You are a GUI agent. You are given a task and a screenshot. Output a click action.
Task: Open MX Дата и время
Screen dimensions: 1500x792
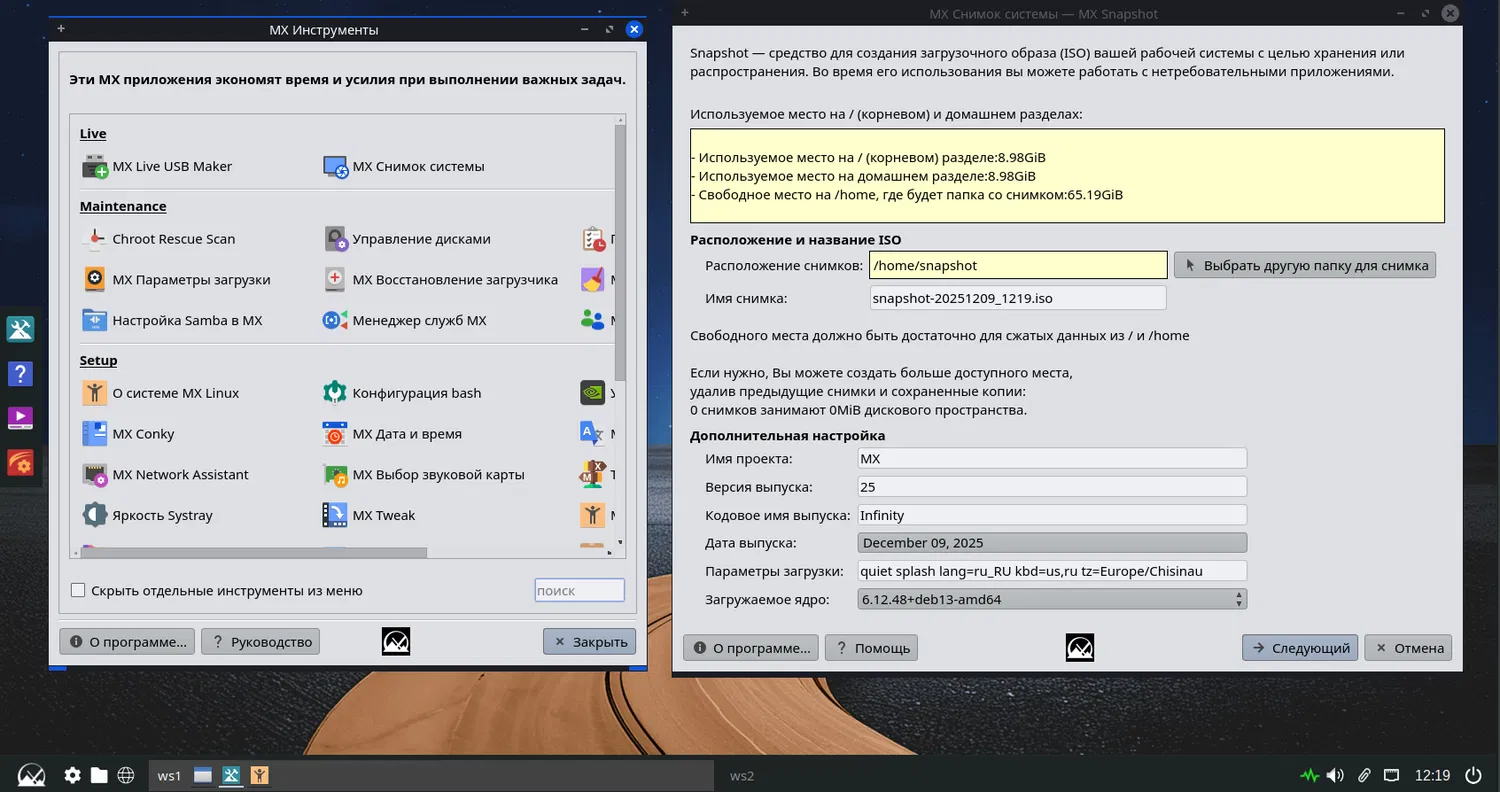[x=392, y=434]
